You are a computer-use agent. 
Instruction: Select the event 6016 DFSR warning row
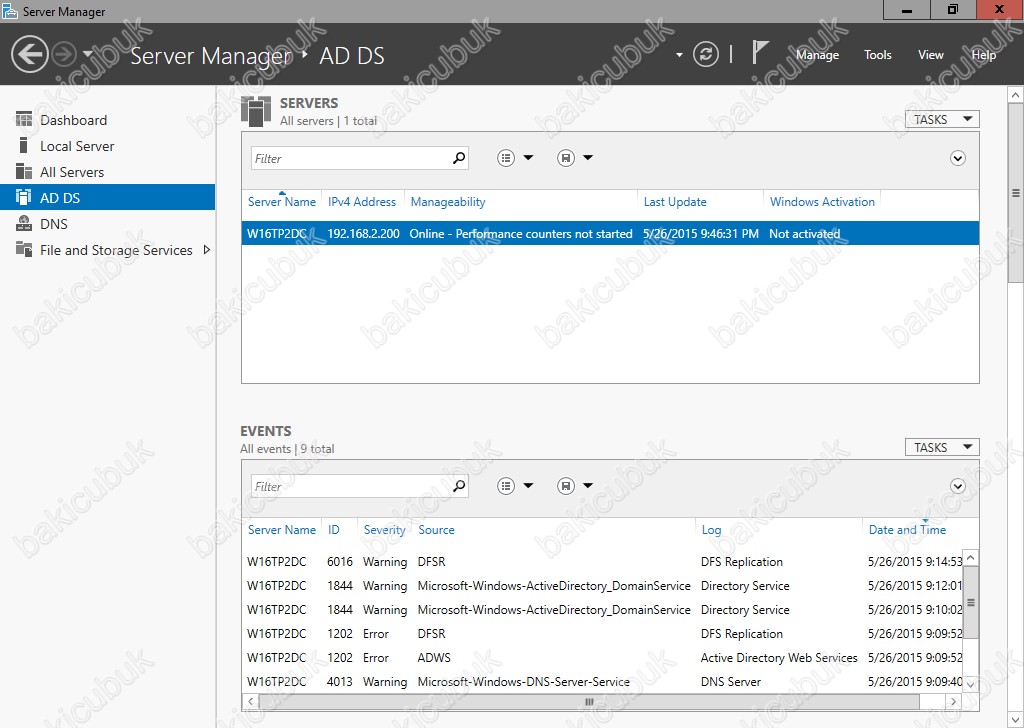pyautogui.click(x=604, y=562)
